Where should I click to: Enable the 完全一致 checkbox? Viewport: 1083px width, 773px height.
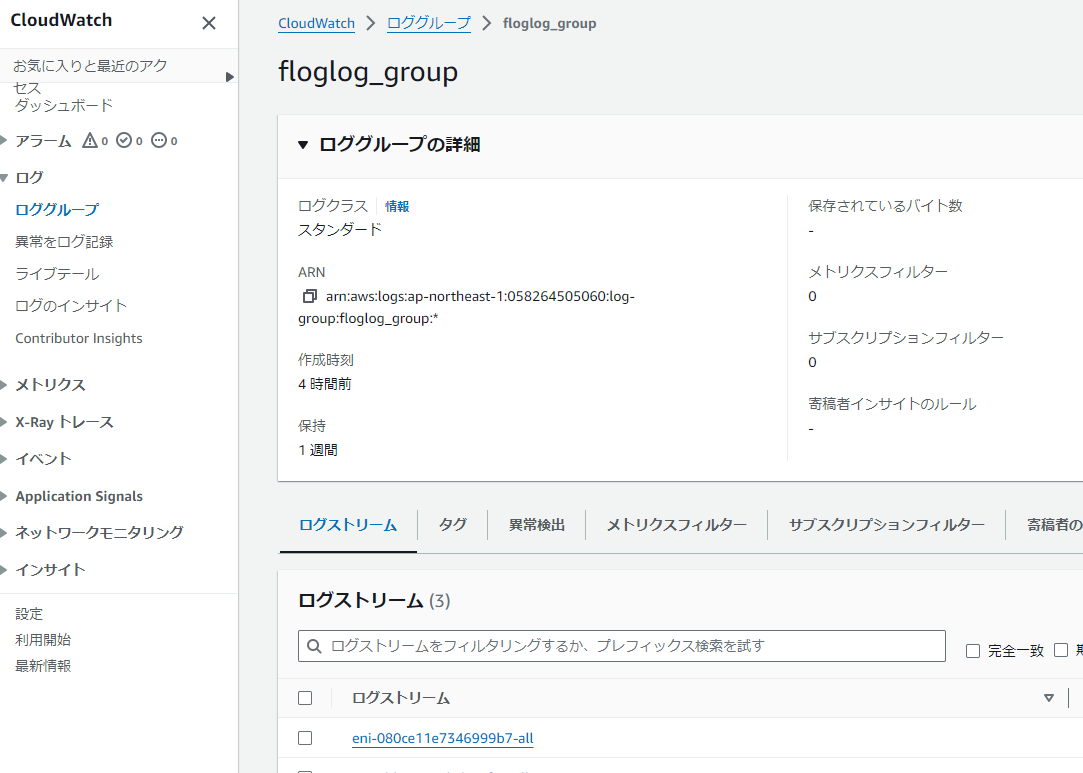coord(973,651)
